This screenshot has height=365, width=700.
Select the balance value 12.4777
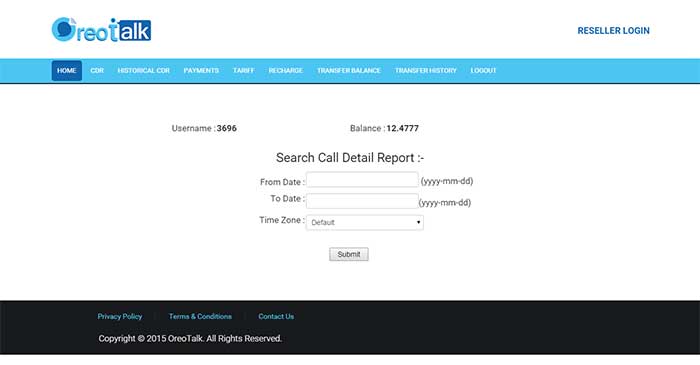(x=403, y=129)
